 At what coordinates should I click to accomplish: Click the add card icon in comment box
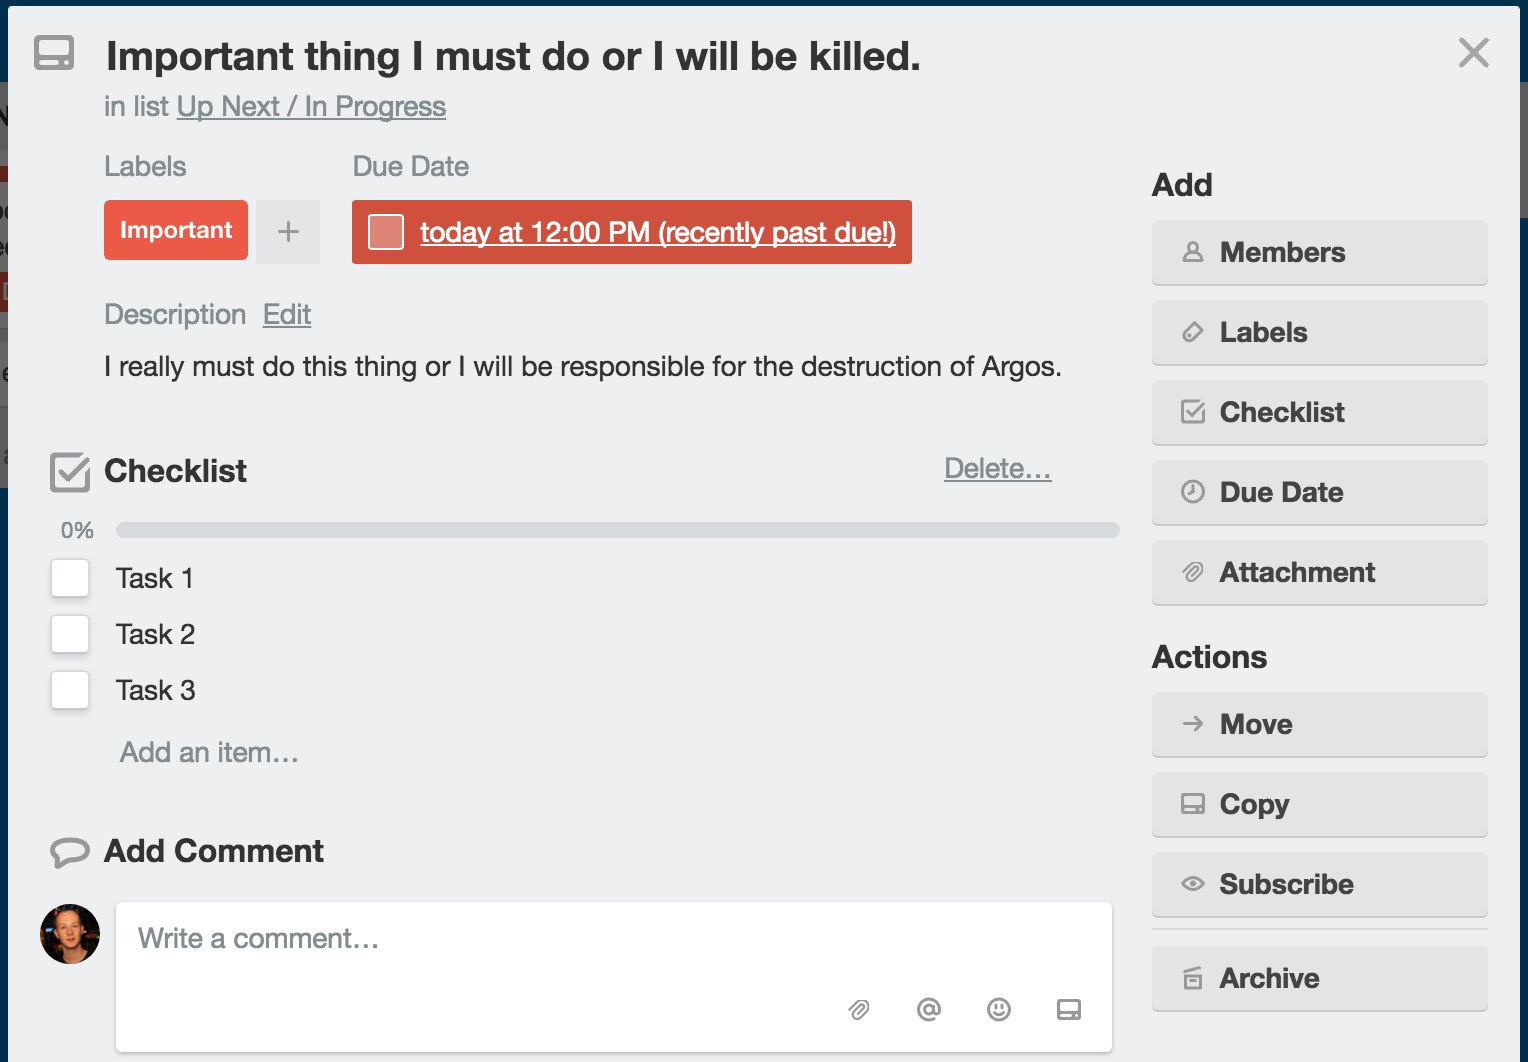coord(1068,1010)
